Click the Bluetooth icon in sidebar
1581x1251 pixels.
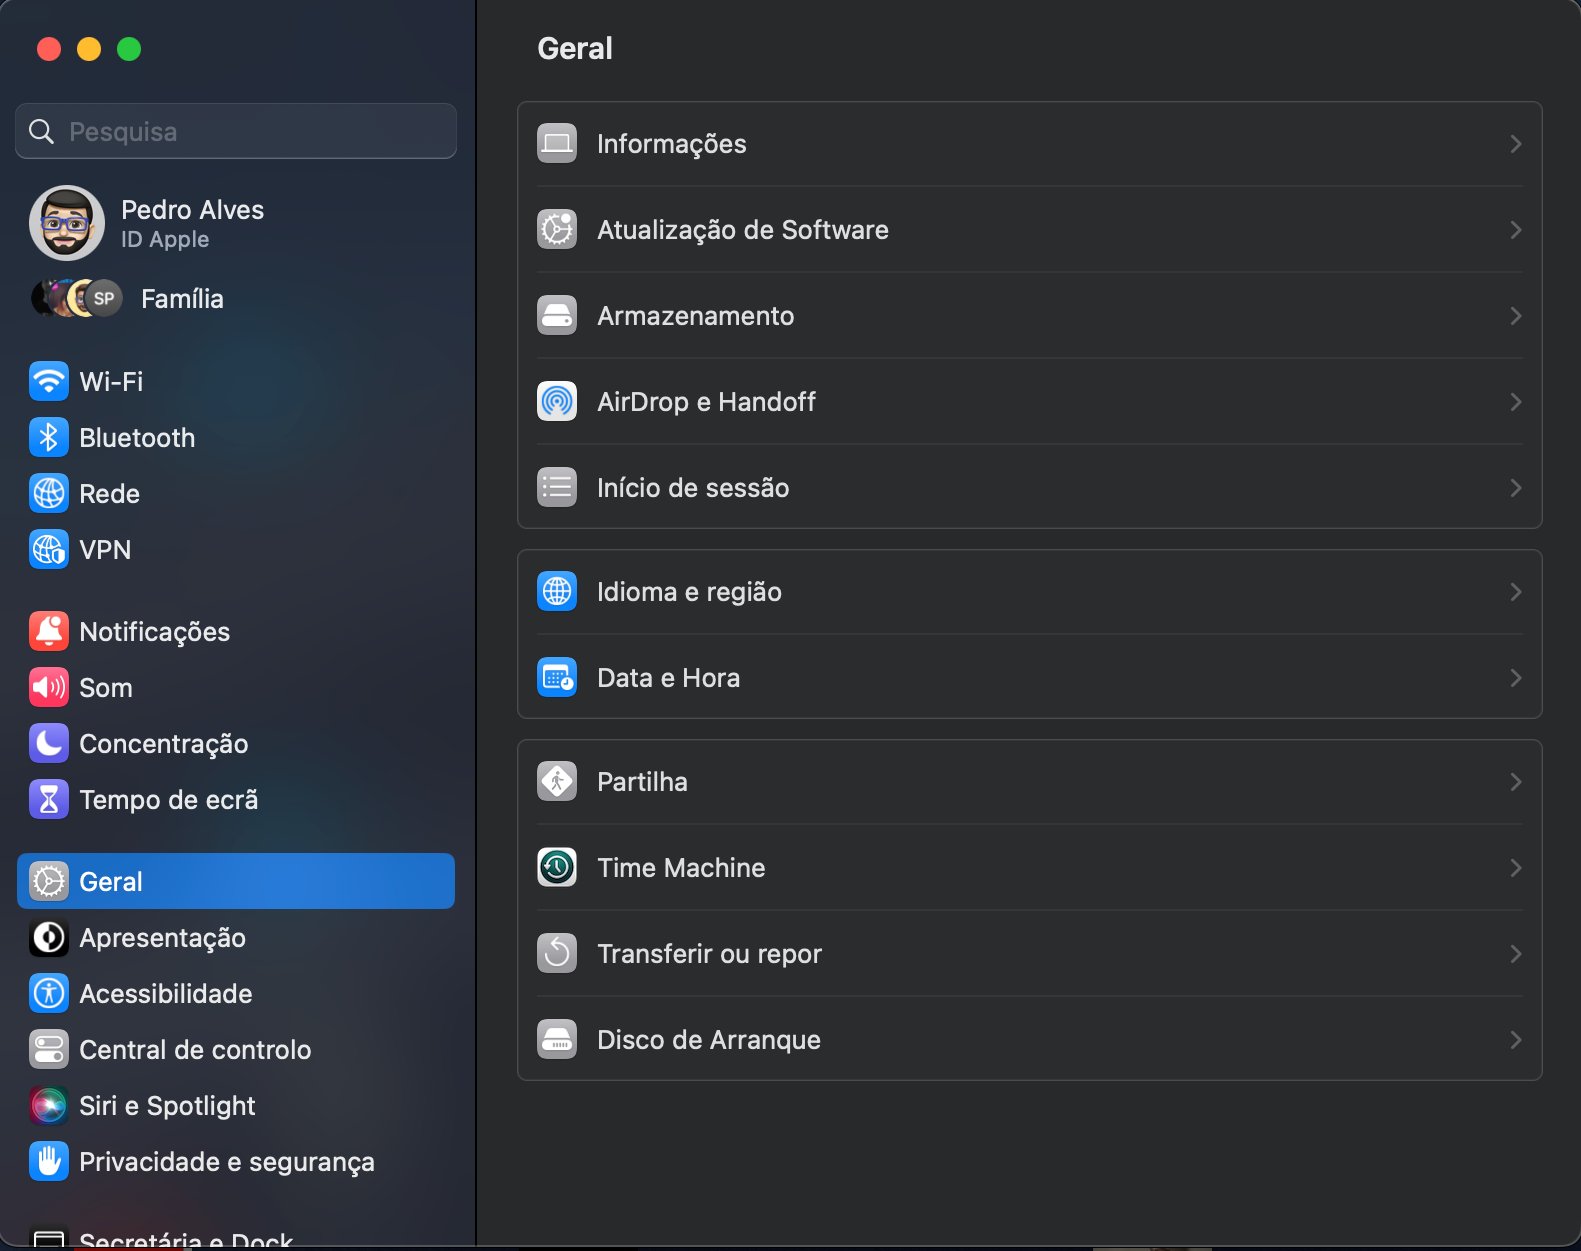[x=49, y=437]
